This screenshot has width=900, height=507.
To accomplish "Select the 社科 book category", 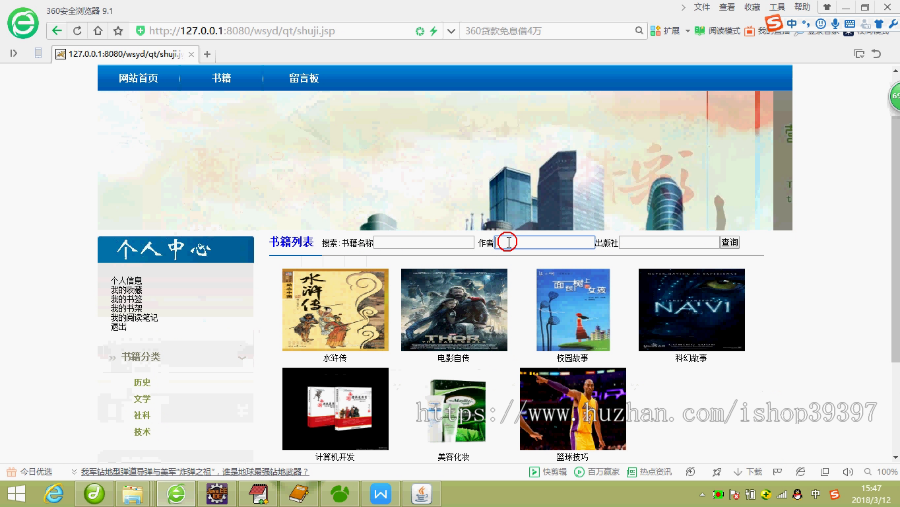I will [x=142, y=415].
